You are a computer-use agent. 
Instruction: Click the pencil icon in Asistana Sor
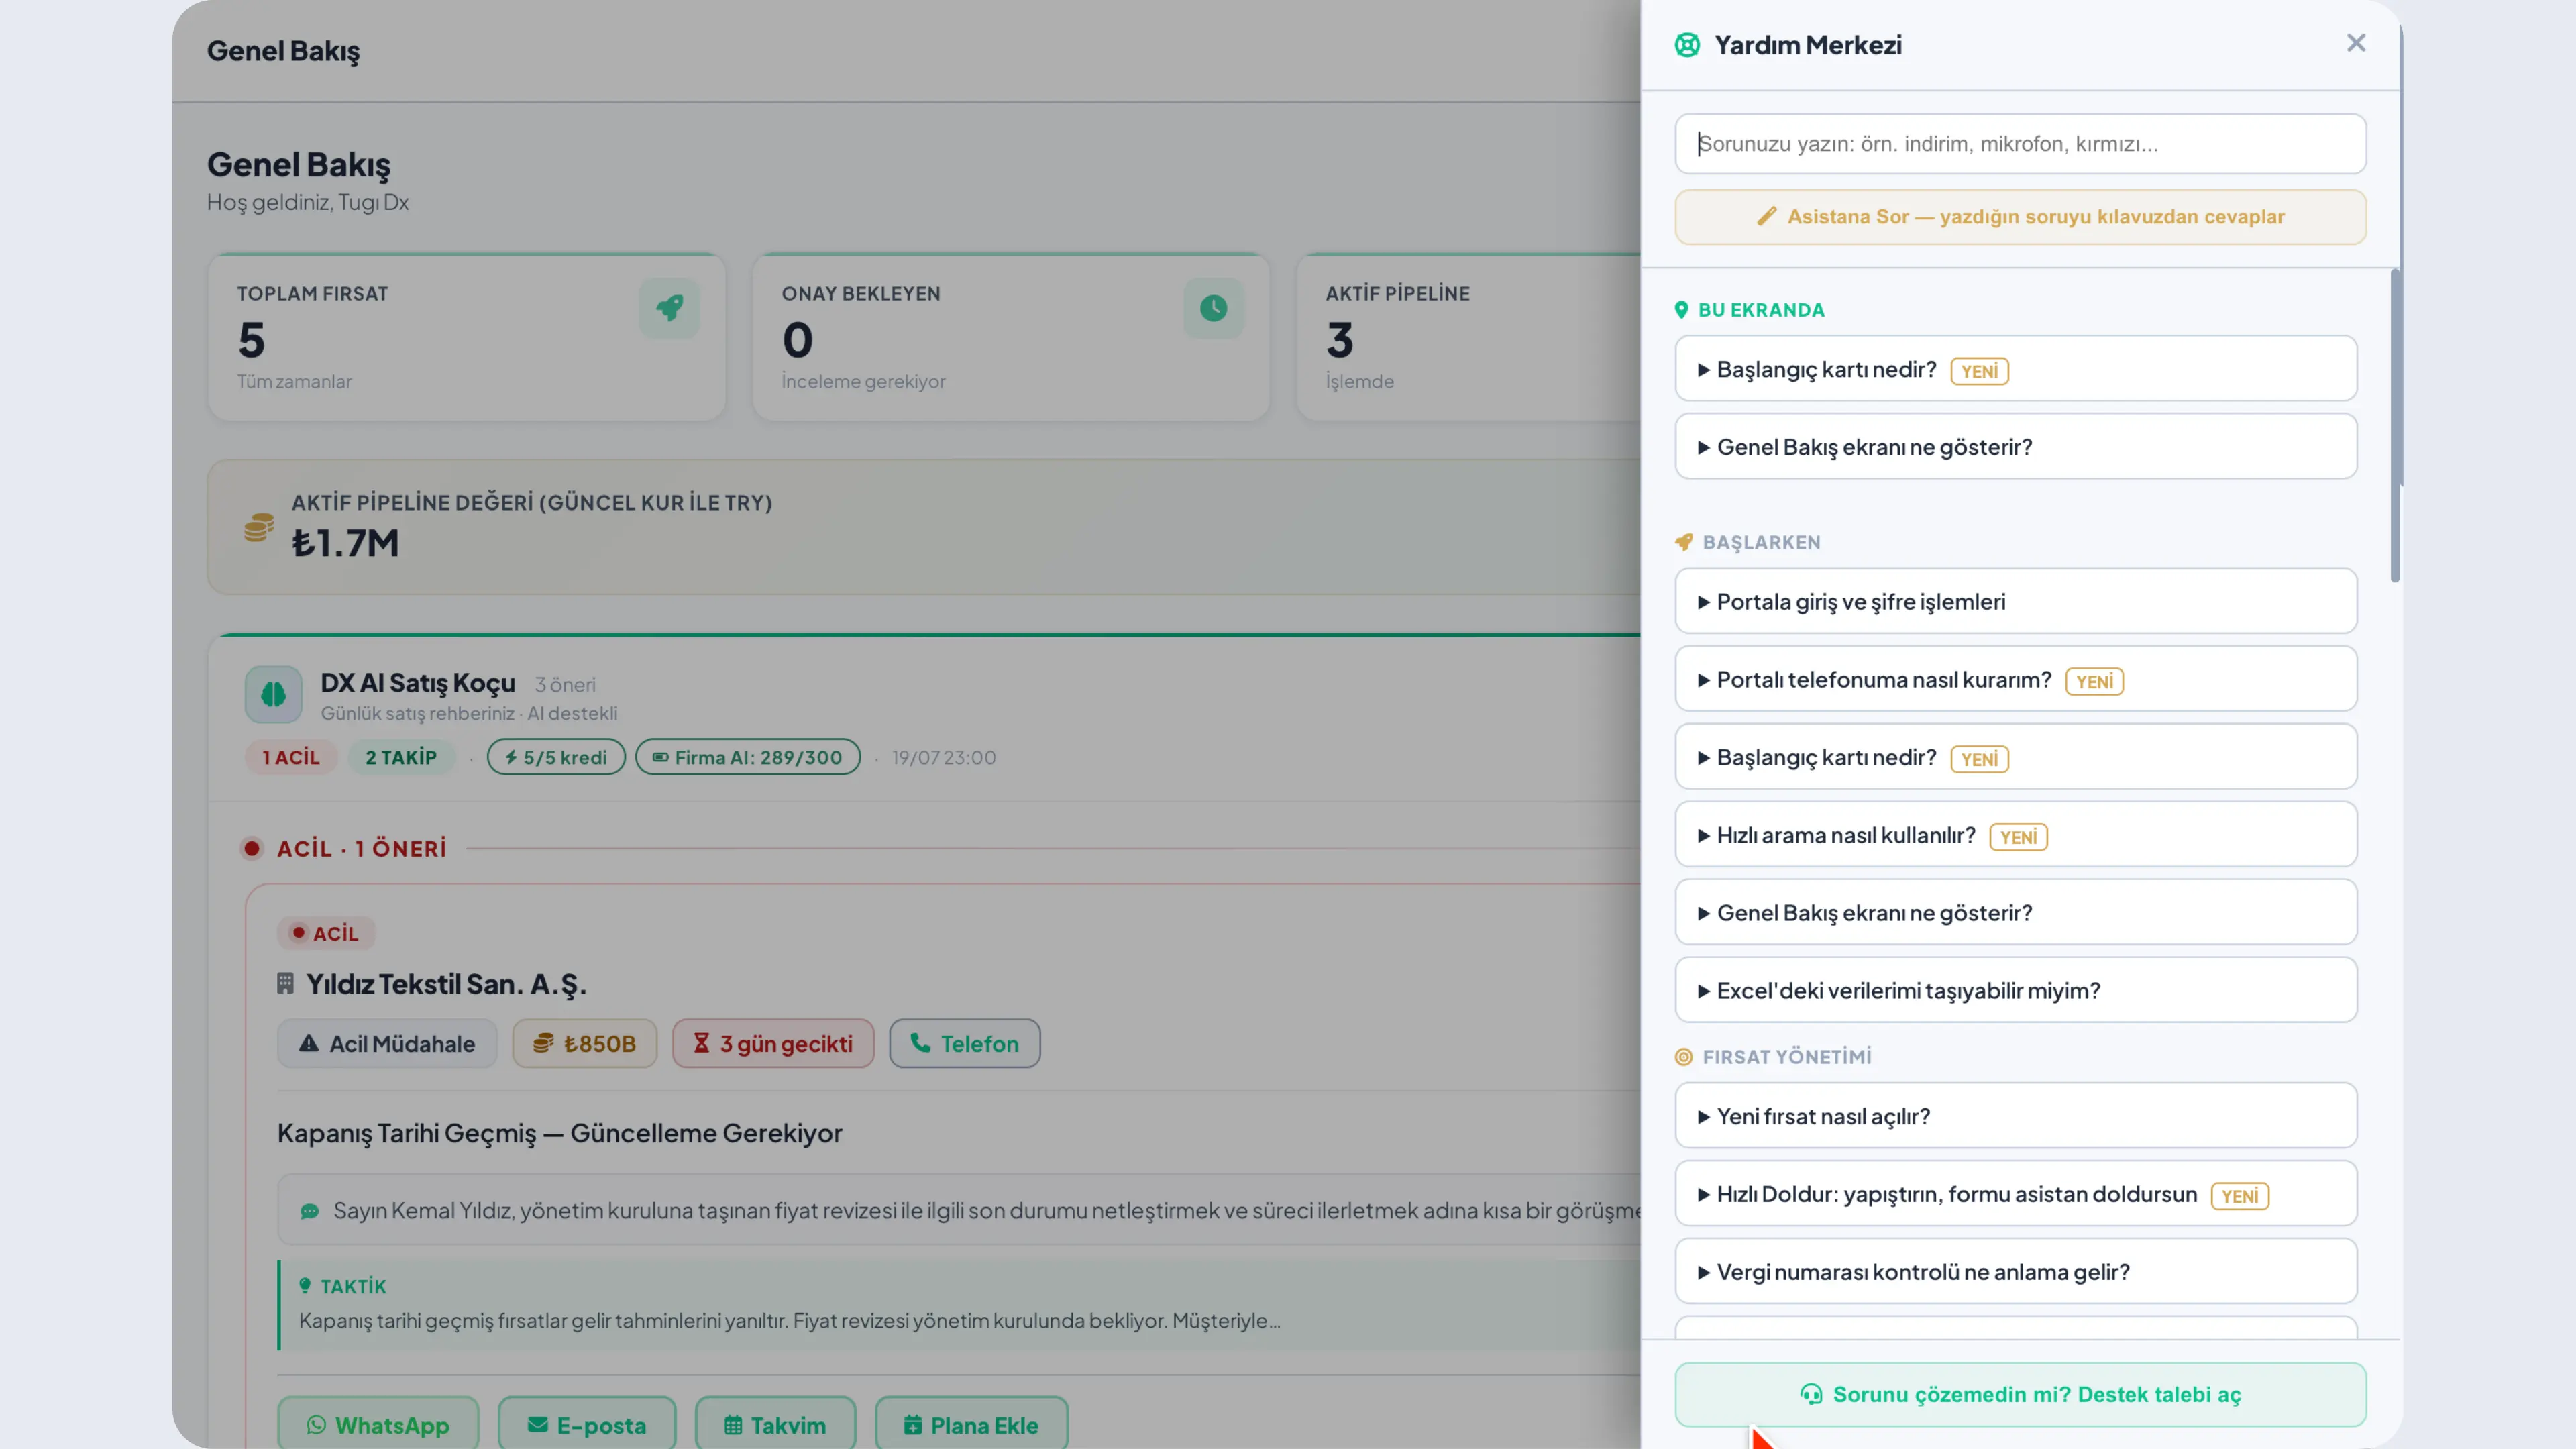point(1767,216)
